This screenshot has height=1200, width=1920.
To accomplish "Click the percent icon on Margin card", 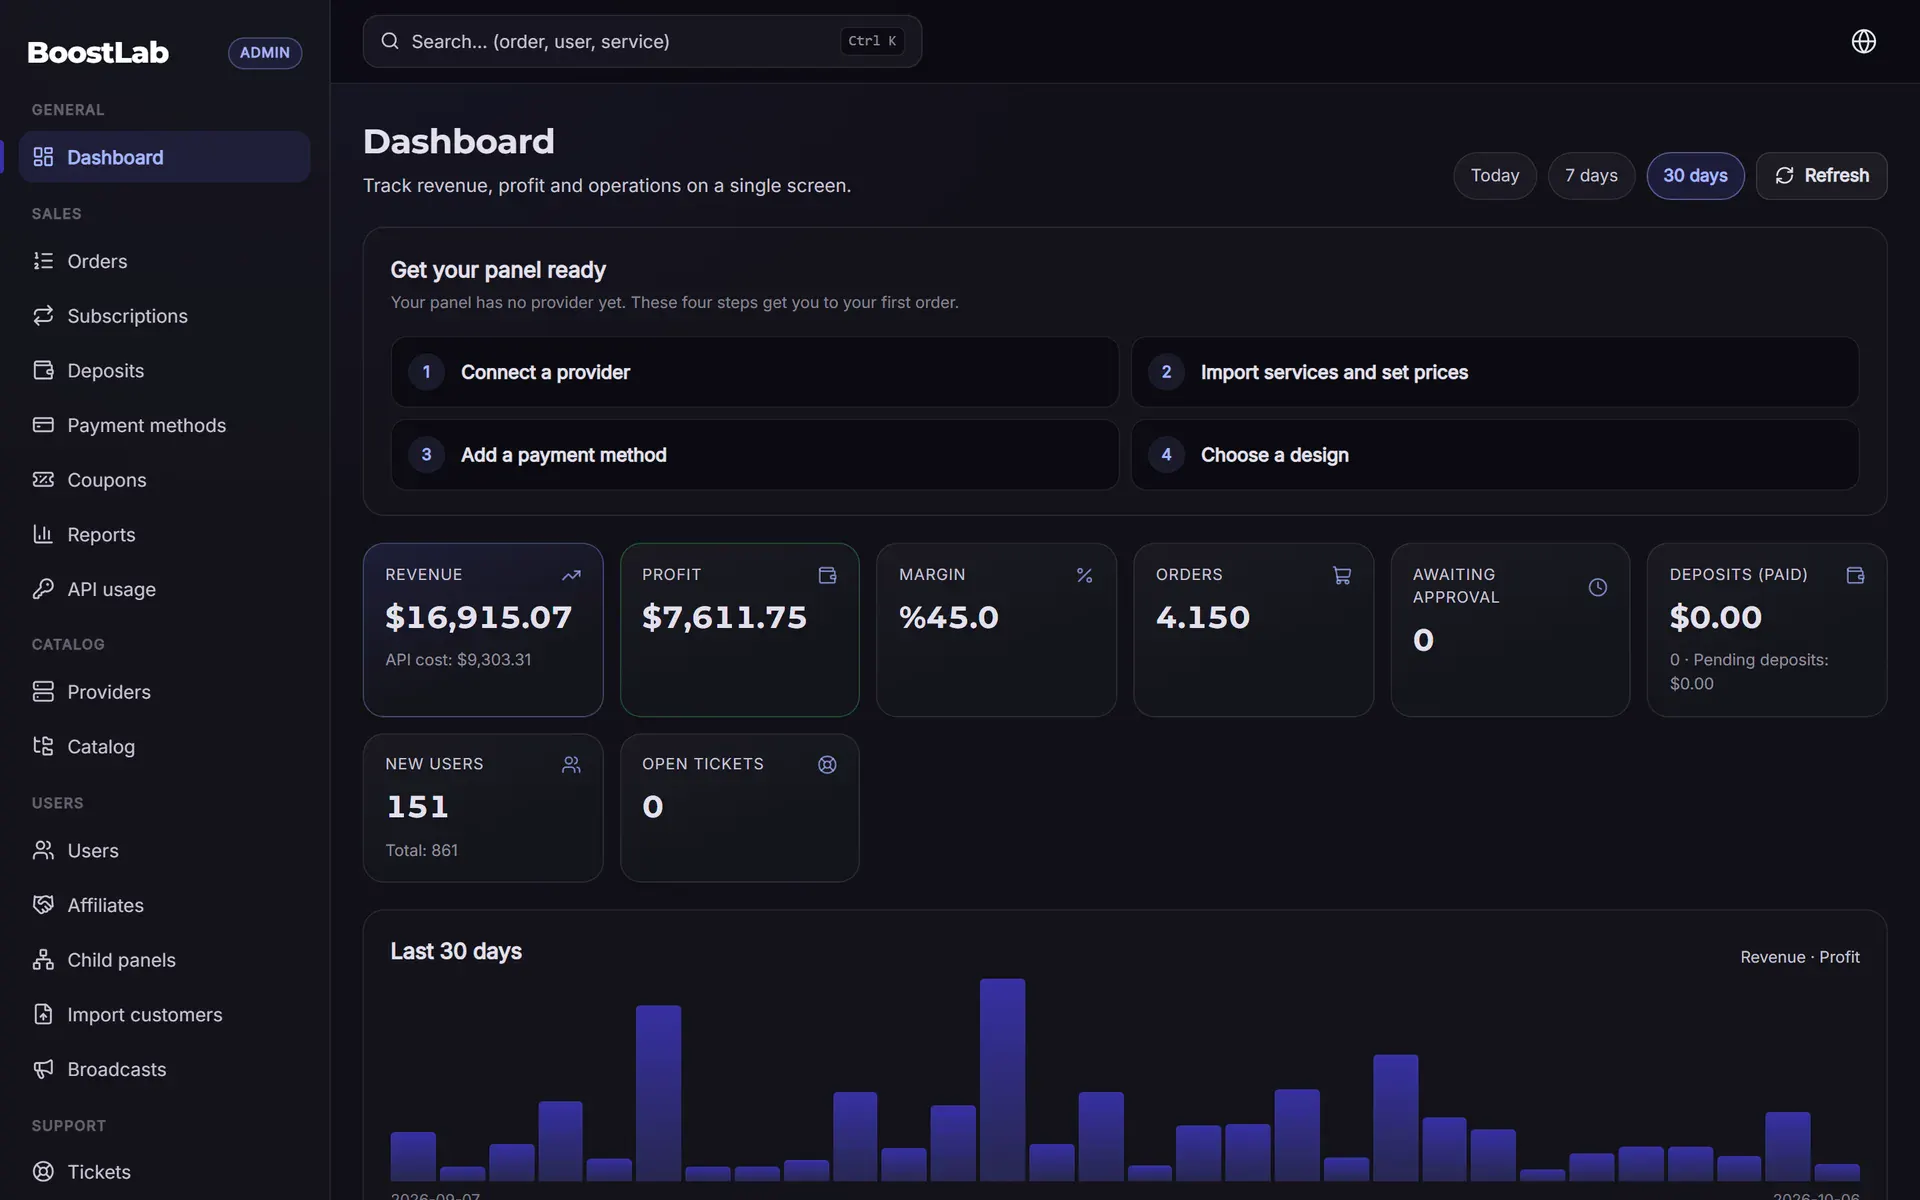I will click(1084, 575).
